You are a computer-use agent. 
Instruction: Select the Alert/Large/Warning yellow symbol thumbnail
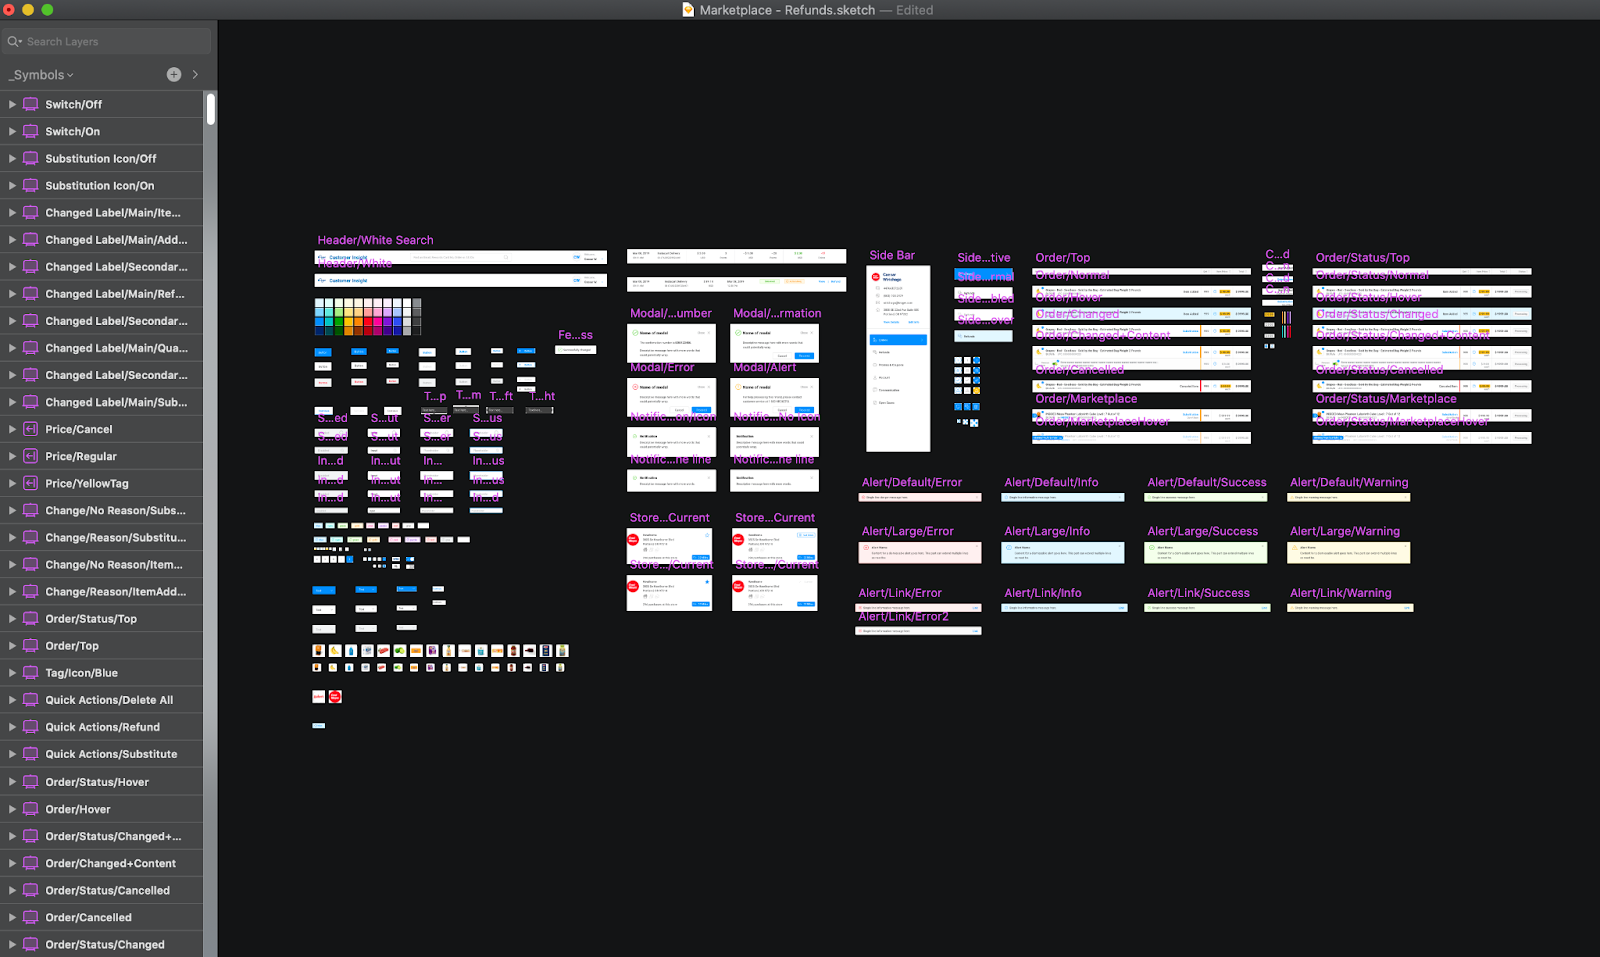(x=1348, y=553)
